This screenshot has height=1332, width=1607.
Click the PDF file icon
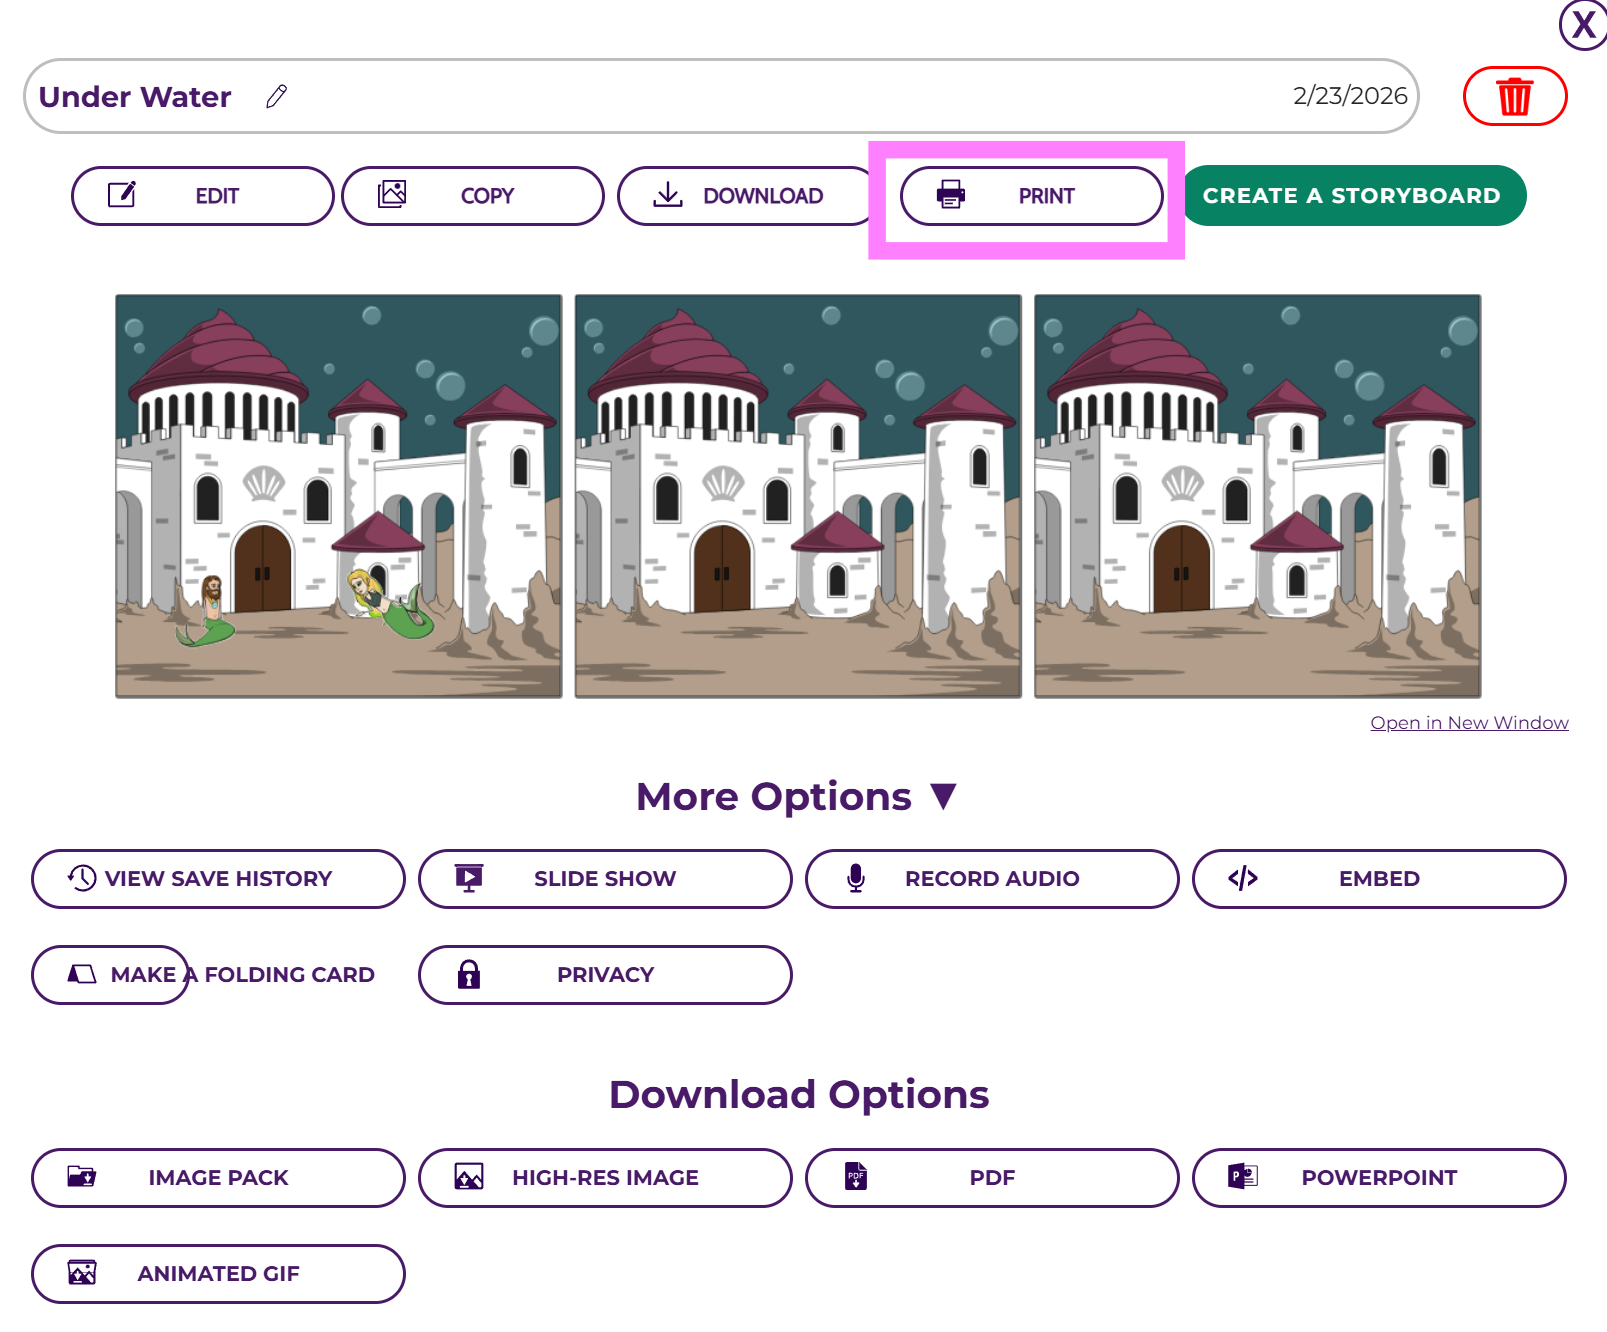tap(856, 1177)
